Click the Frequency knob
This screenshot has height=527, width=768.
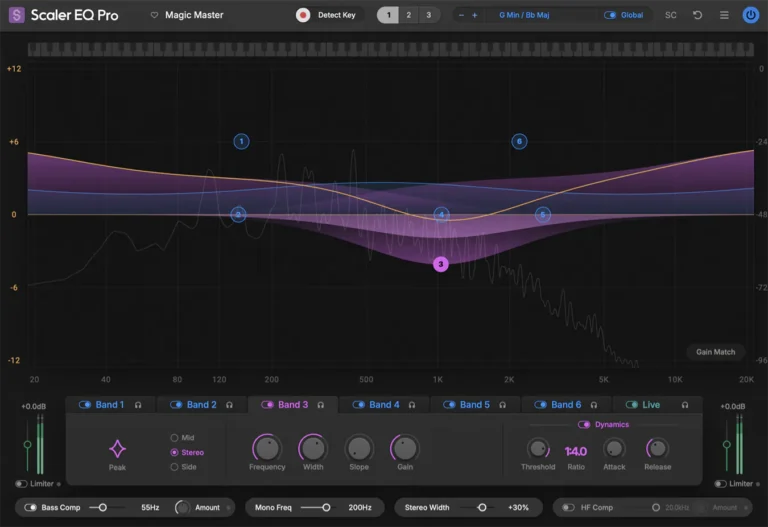[x=267, y=448]
